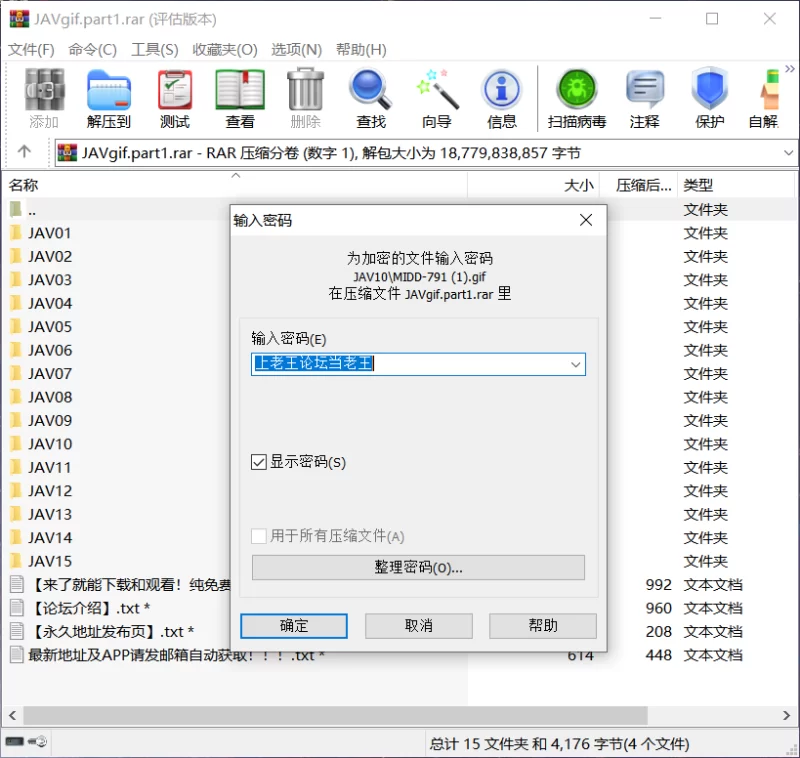Click the Organize passwords (整理密码) button
This screenshot has width=800, height=758.
tap(418, 567)
